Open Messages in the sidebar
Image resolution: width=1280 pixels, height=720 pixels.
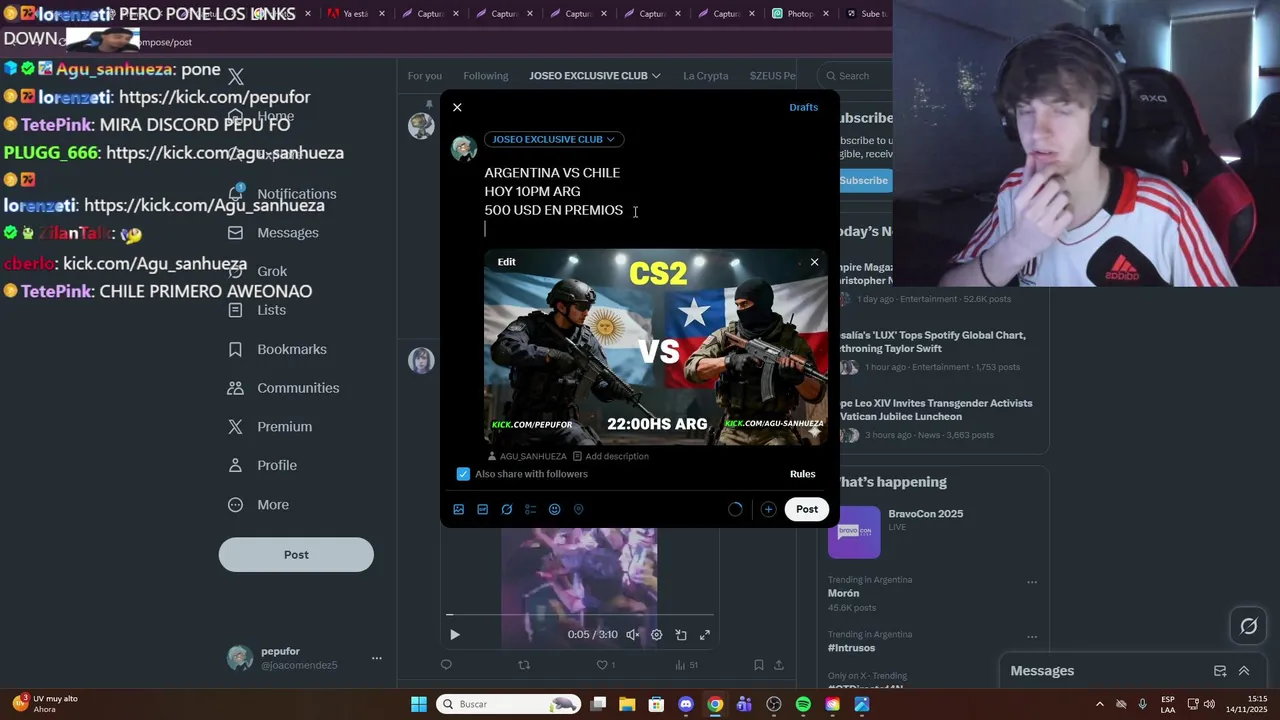pos(274,233)
